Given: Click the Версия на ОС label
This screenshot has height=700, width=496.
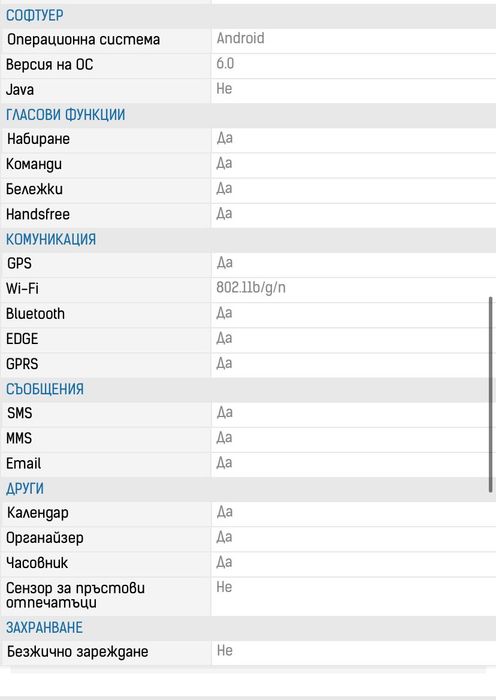Looking at the screenshot, I should pos(50,65).
